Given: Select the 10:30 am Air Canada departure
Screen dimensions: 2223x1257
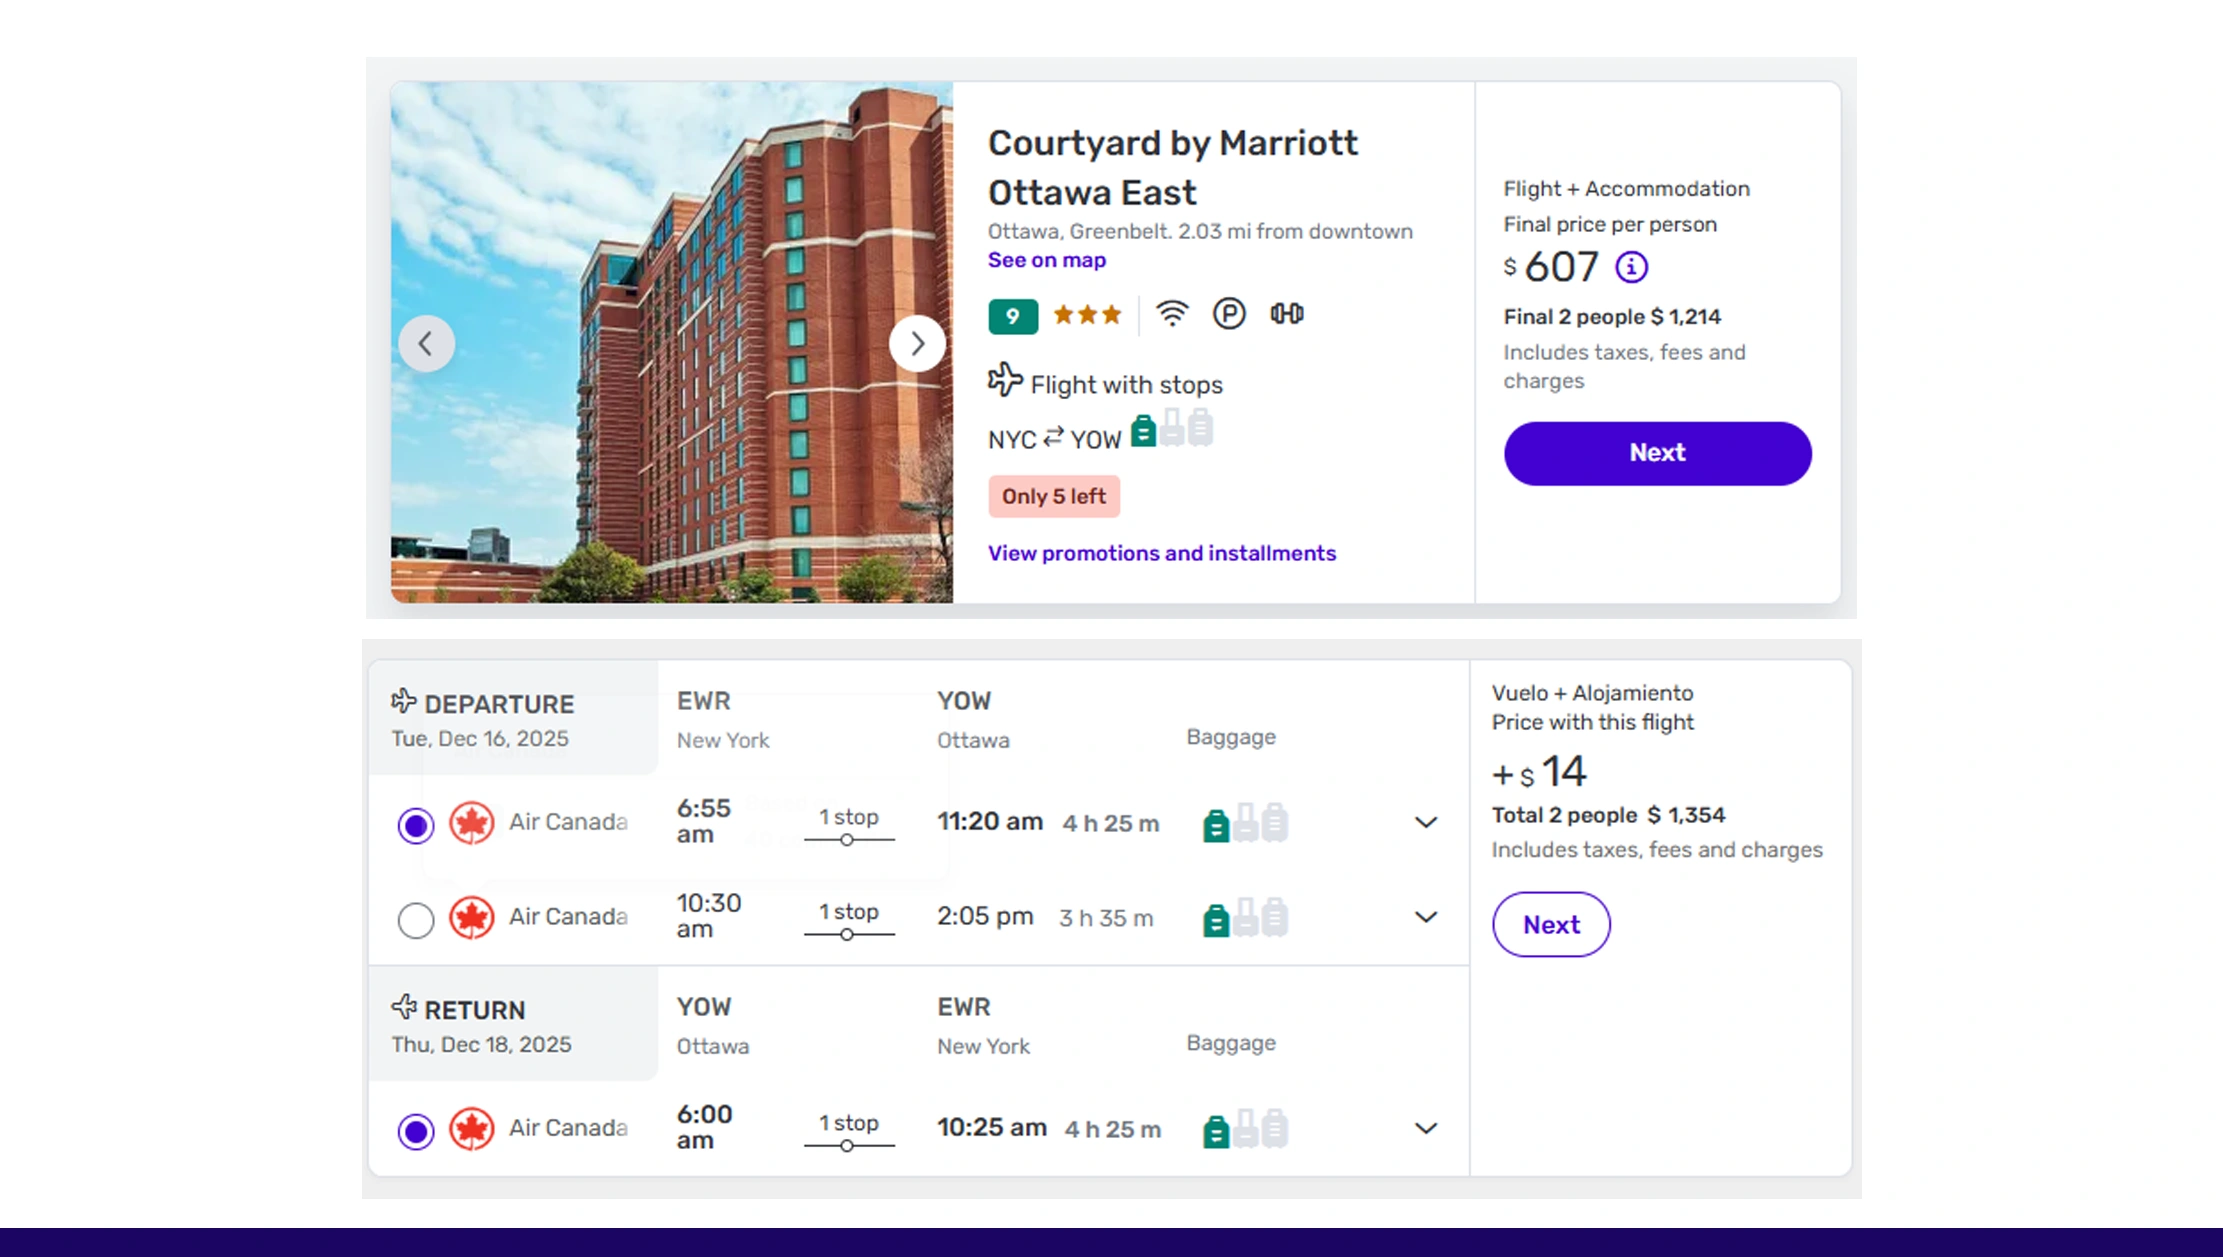Looking at the screenshot, I should click(x=416, y=920).
